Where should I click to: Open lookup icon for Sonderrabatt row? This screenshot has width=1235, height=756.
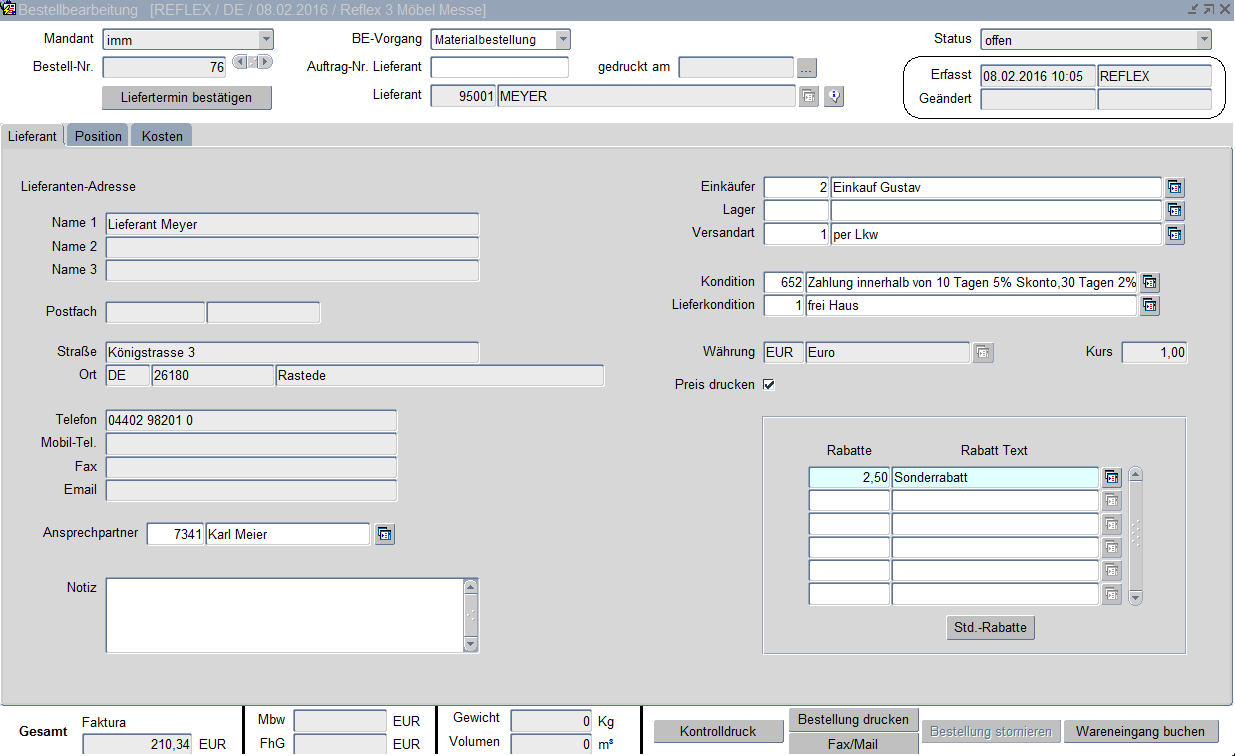pyautogui.click(x=1112, y=478)
